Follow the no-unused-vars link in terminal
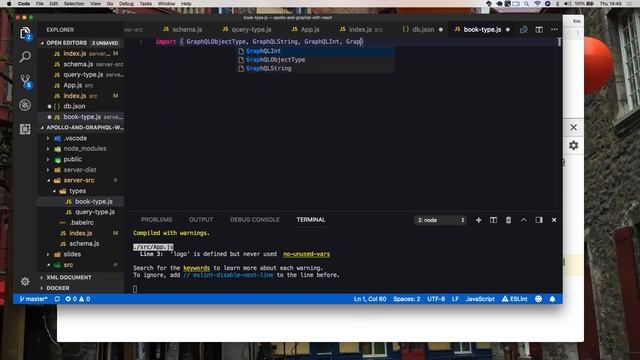Screen dimensions: 640x360 tap(306, 254)
